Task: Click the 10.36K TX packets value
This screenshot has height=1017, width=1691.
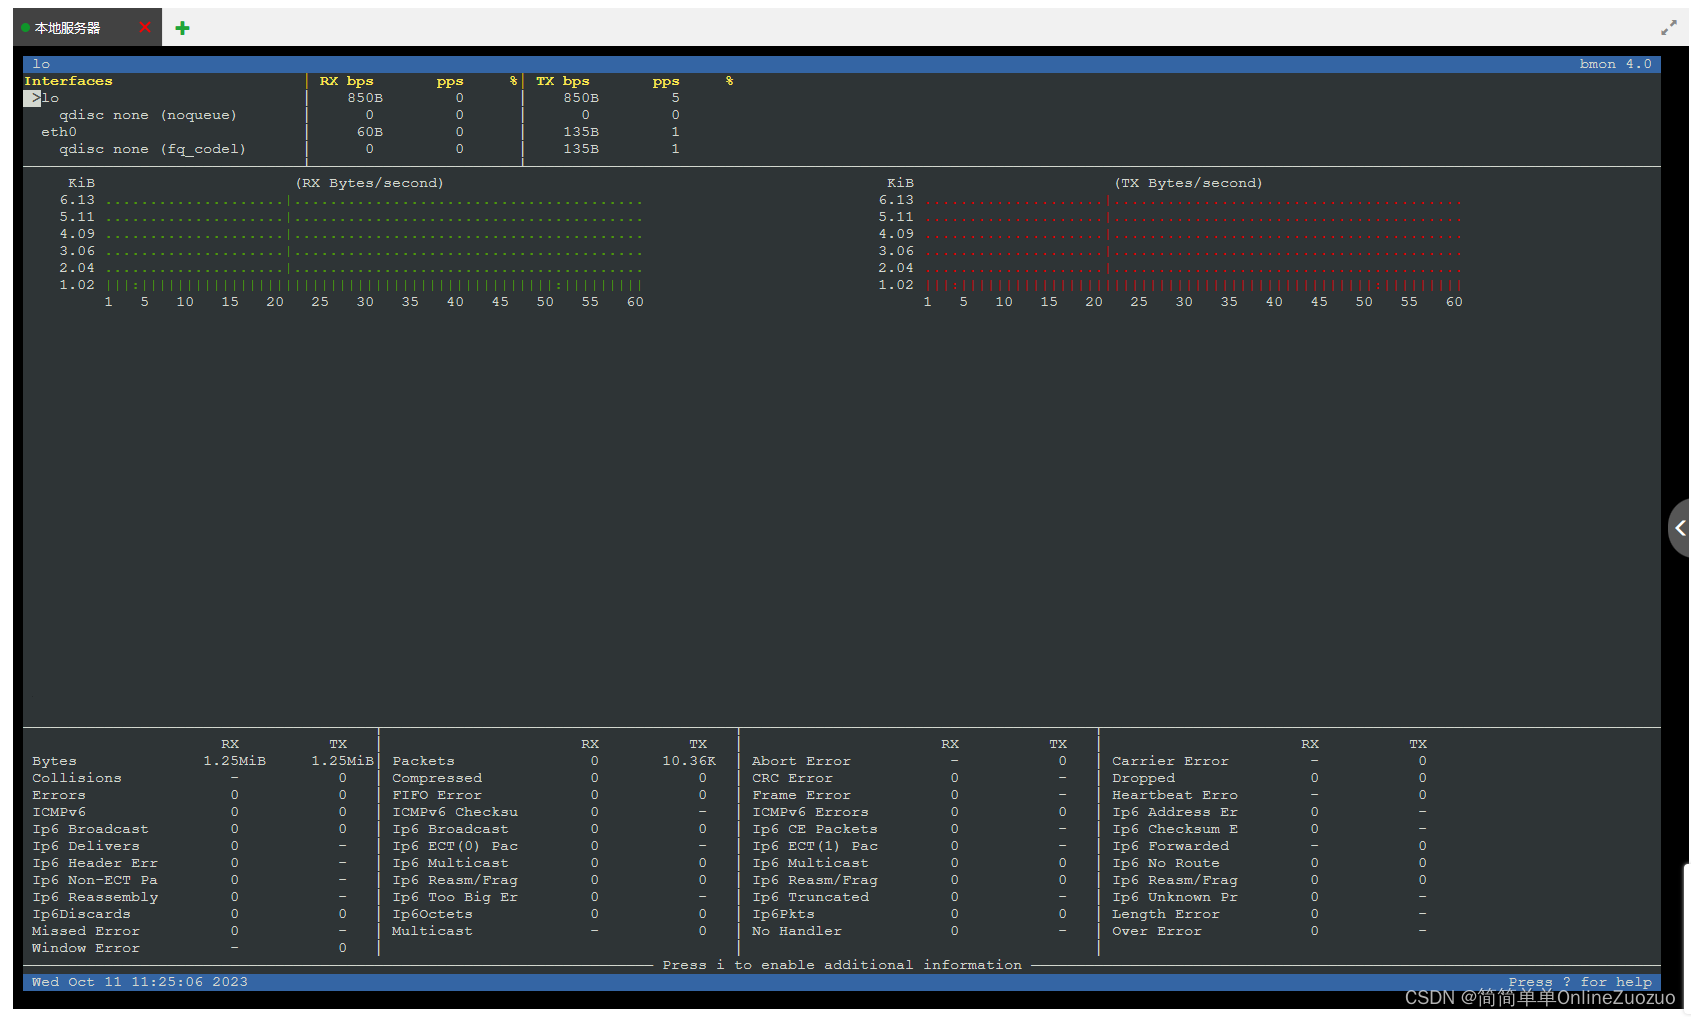Action: pyautogui.click(x=689, y=761)
